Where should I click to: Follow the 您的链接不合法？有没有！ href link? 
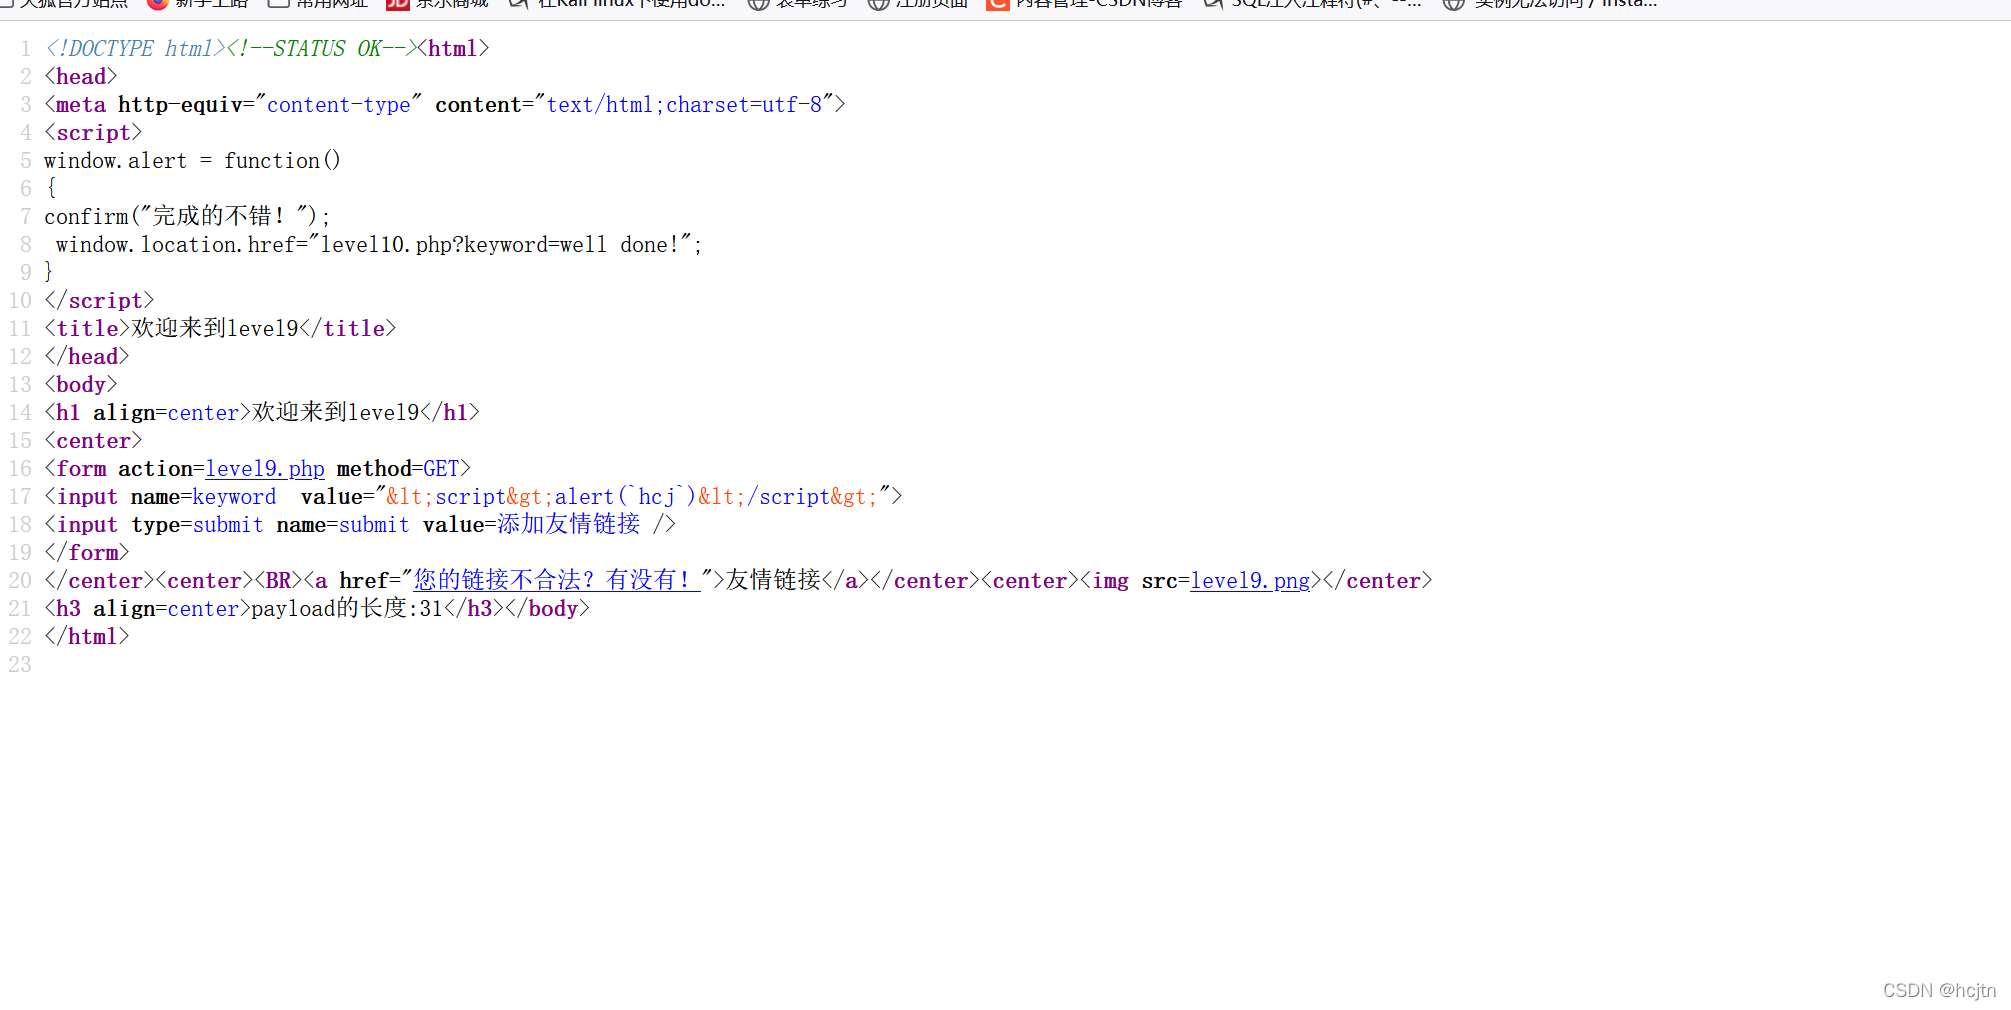tap(557, 580)
